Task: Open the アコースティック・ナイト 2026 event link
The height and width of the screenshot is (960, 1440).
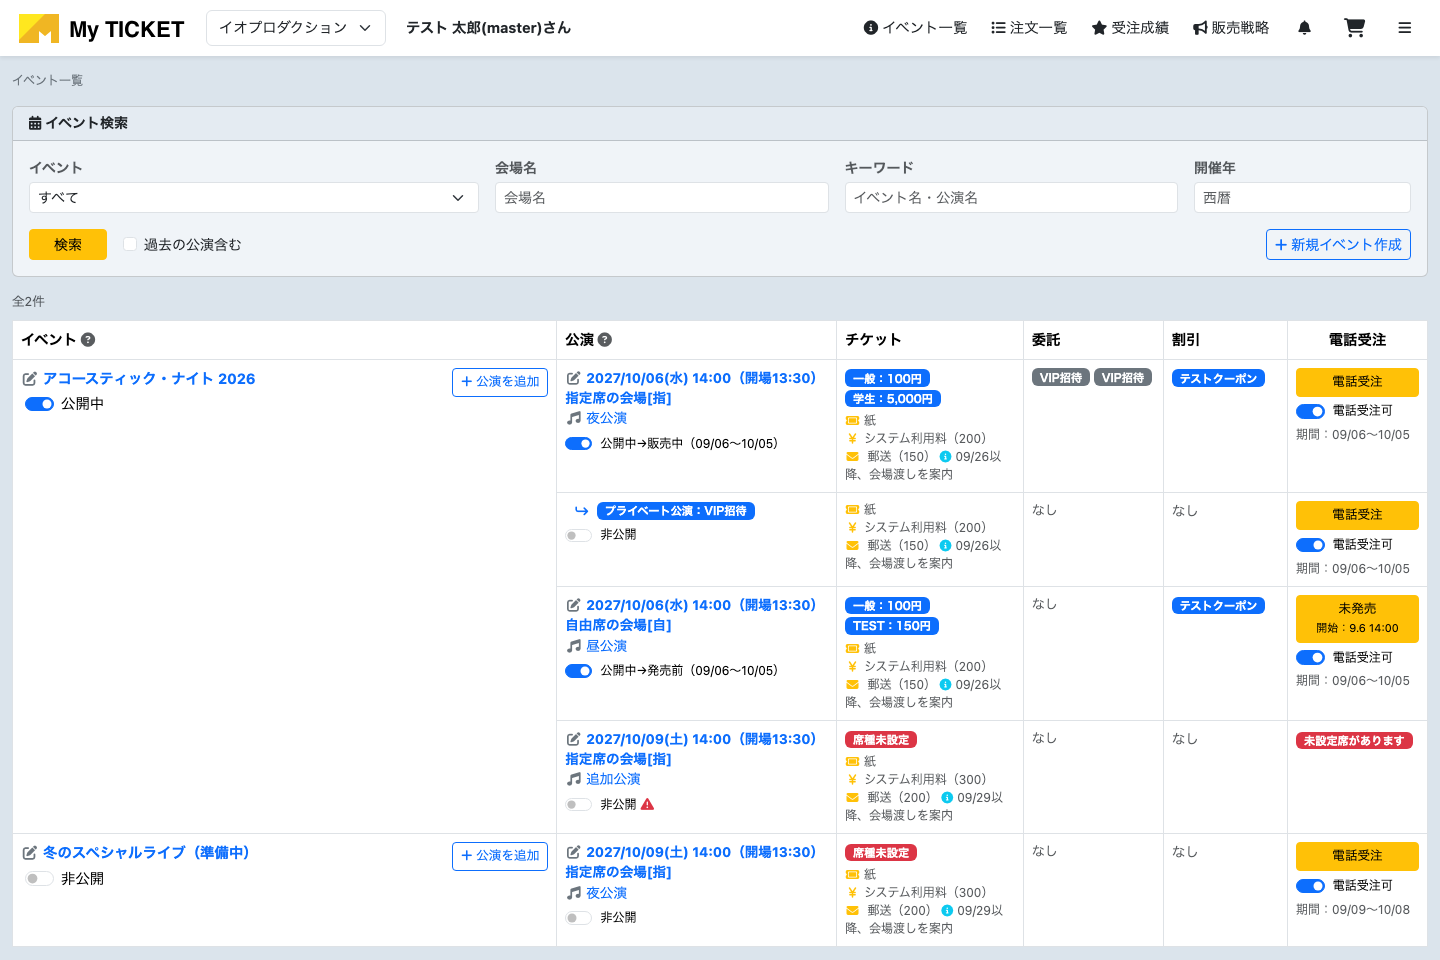Action: click(x=149, y=379)
